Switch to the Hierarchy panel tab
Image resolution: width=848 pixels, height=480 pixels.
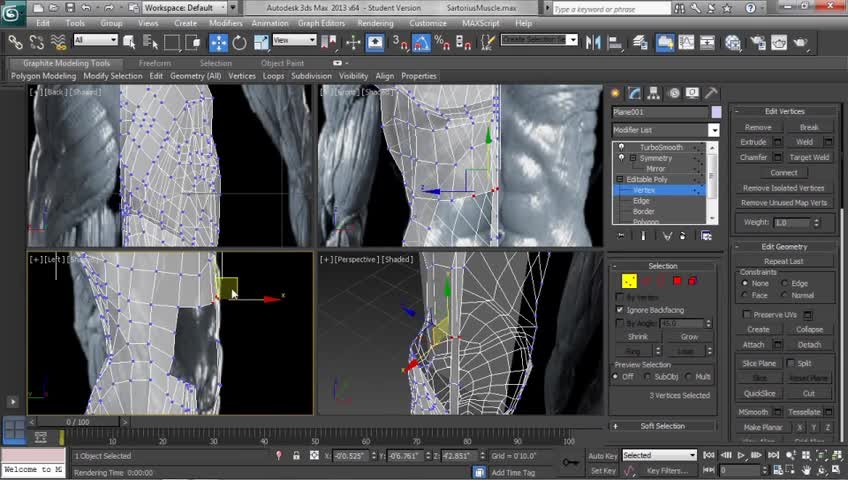click(653, 93)
